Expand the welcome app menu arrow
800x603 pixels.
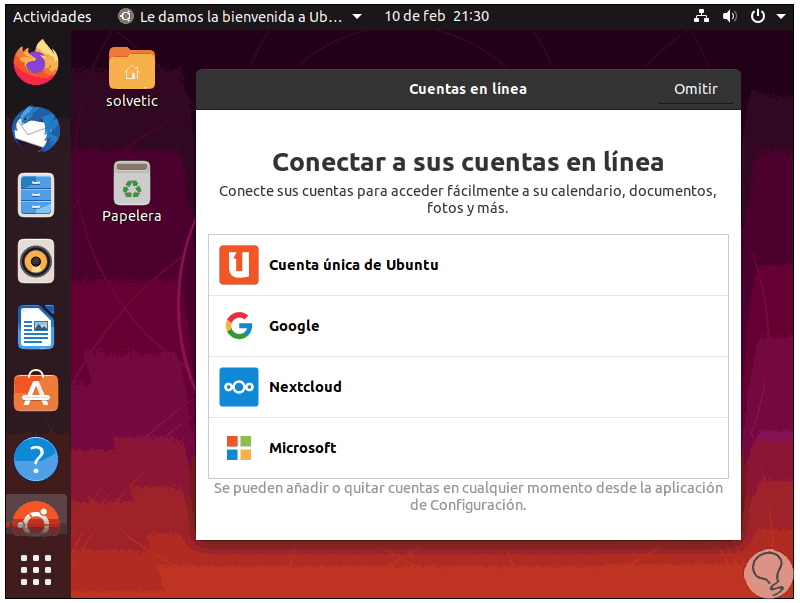point(357,16)
